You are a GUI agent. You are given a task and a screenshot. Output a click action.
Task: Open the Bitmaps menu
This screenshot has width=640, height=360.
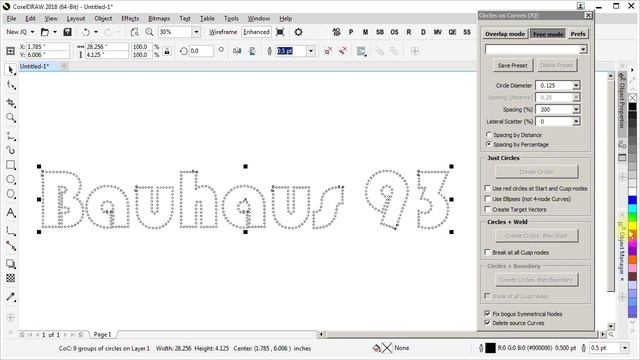[x=159, y=18]
